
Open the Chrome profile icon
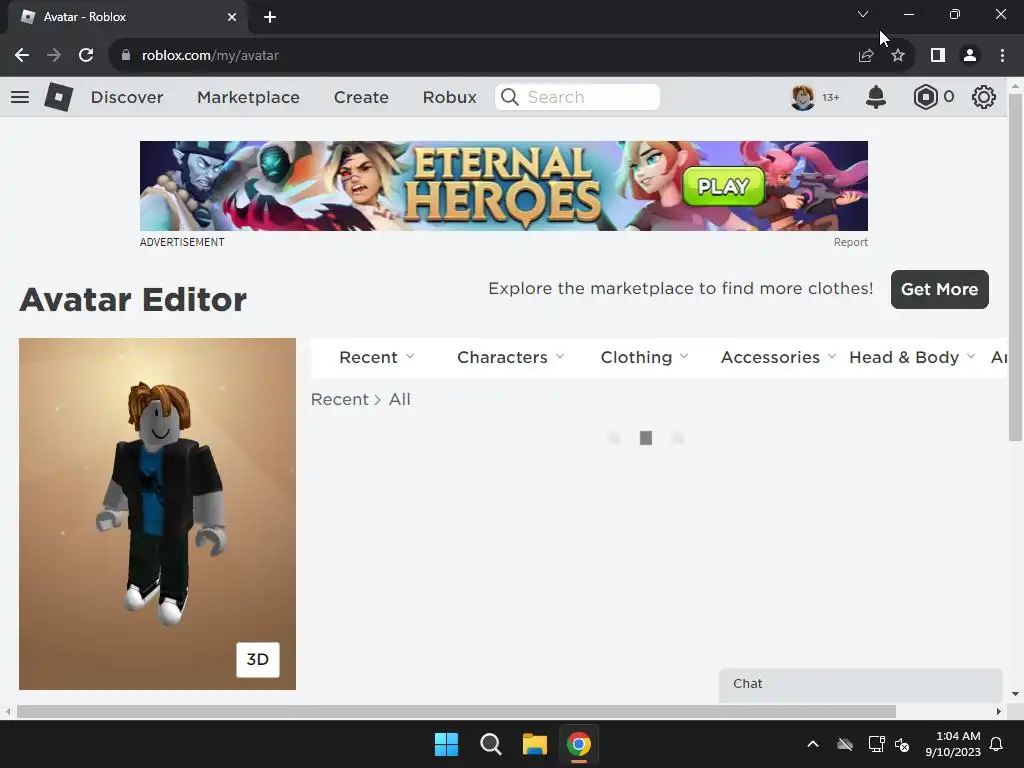[970, 56]
